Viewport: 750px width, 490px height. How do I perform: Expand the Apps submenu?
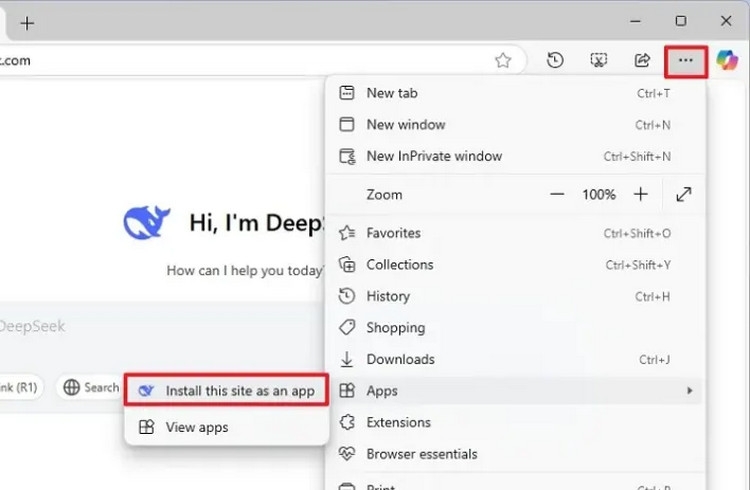(515, 391)
